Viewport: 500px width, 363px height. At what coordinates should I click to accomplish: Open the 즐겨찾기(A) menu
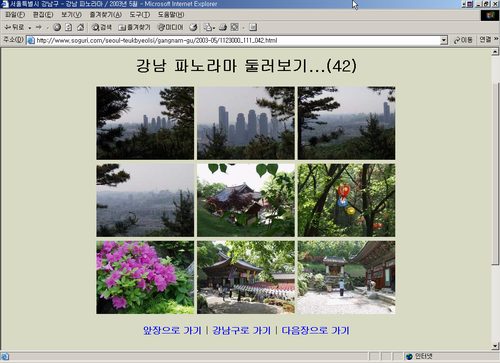[x=106, y=15]
